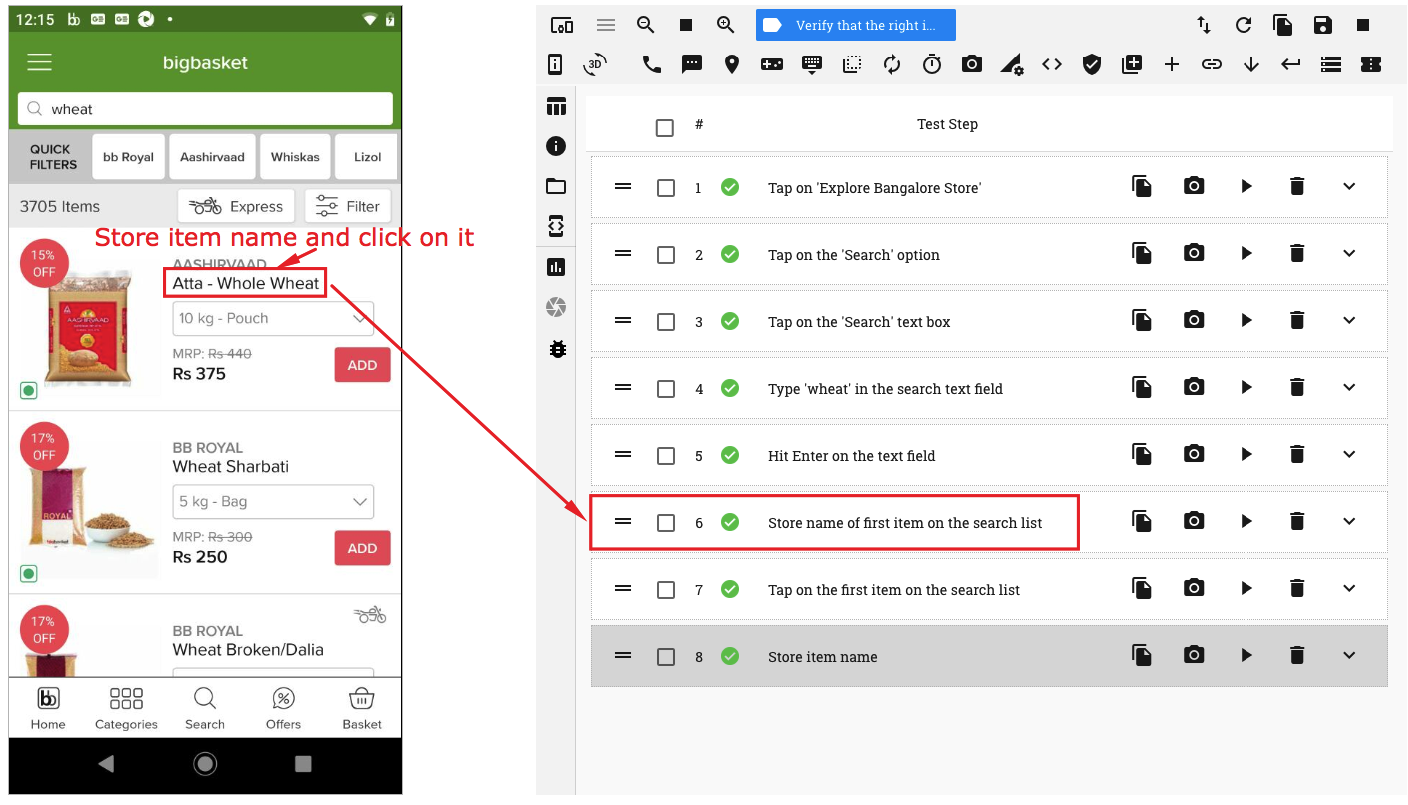Click the table layout sidebar icon
This screenshot has height=805, width=1408.
coord(556,106)
